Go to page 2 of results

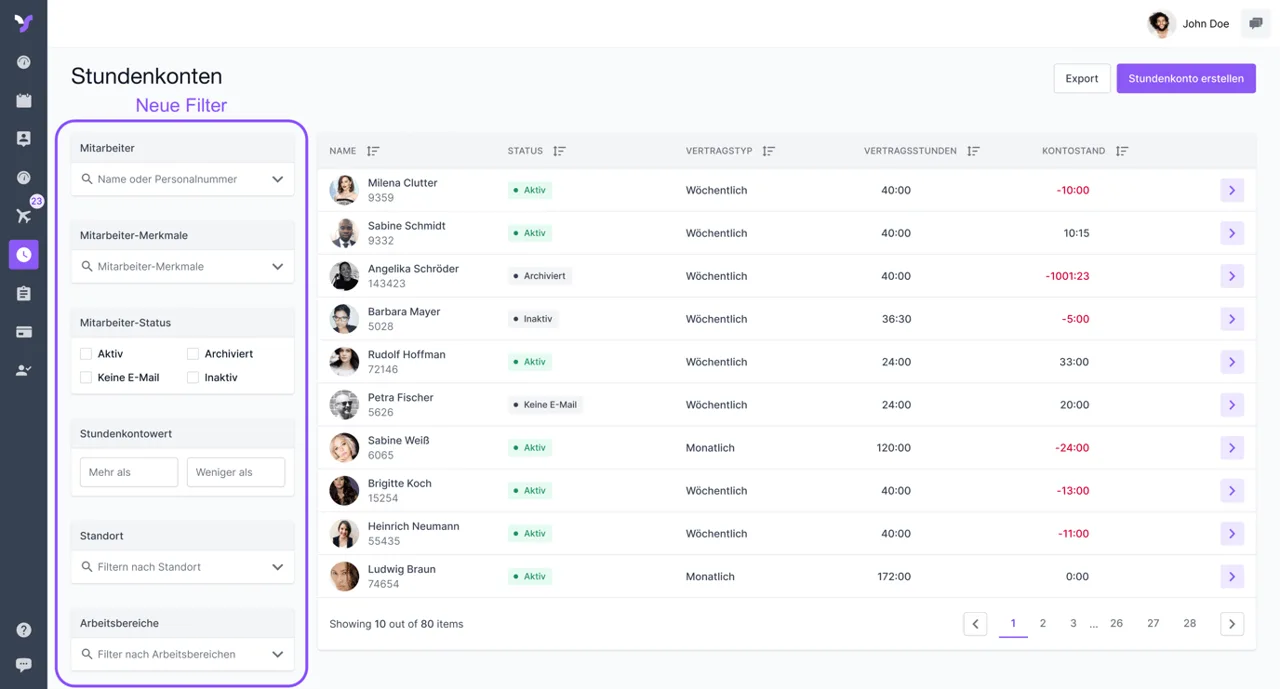tap(1042, 623)
